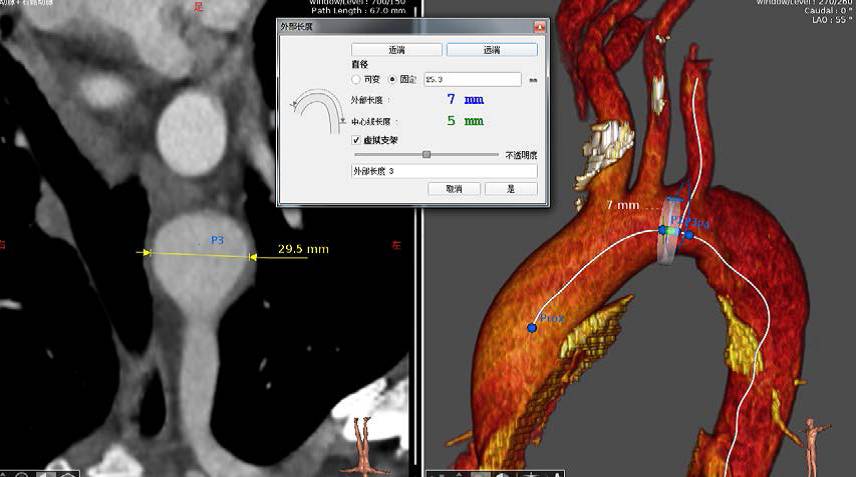
Task: Select the blue Prox centerline point
Action: click(532, 327)
